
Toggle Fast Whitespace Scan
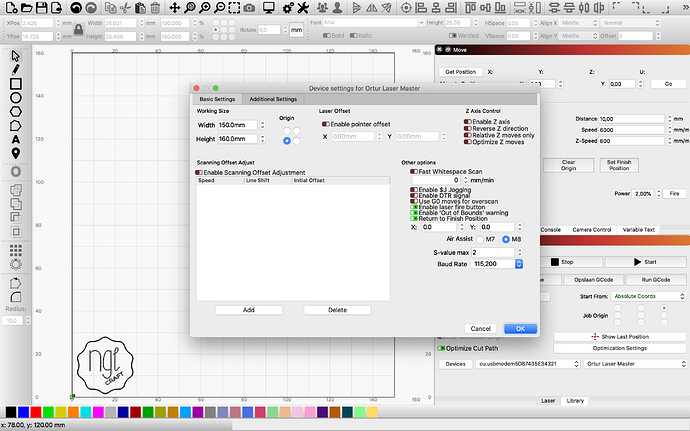pyautogui.click(x=414, y=172)
